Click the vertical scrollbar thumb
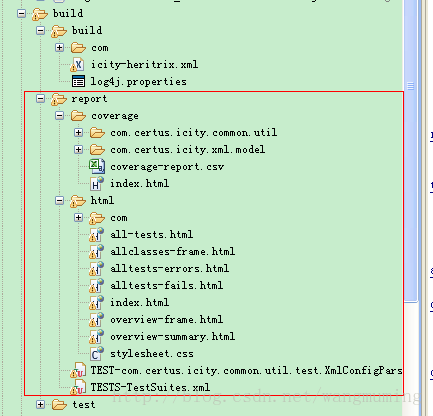Viewport: 433px width, 416px height. point(410,151)
